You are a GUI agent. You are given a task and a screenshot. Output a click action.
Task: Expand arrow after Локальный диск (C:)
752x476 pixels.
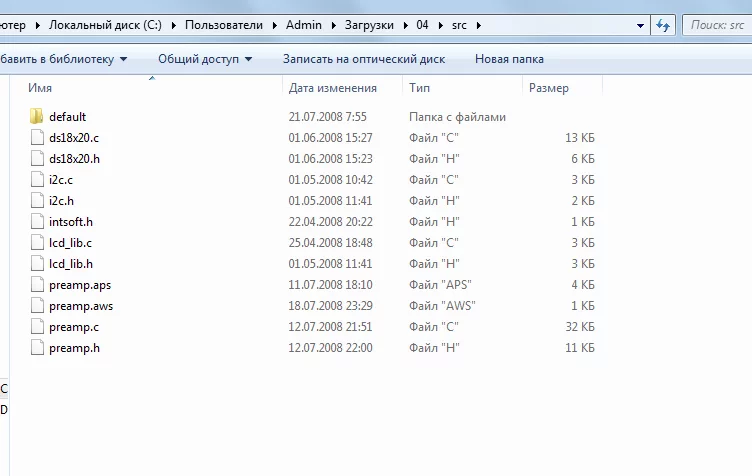tap(174, 25)
